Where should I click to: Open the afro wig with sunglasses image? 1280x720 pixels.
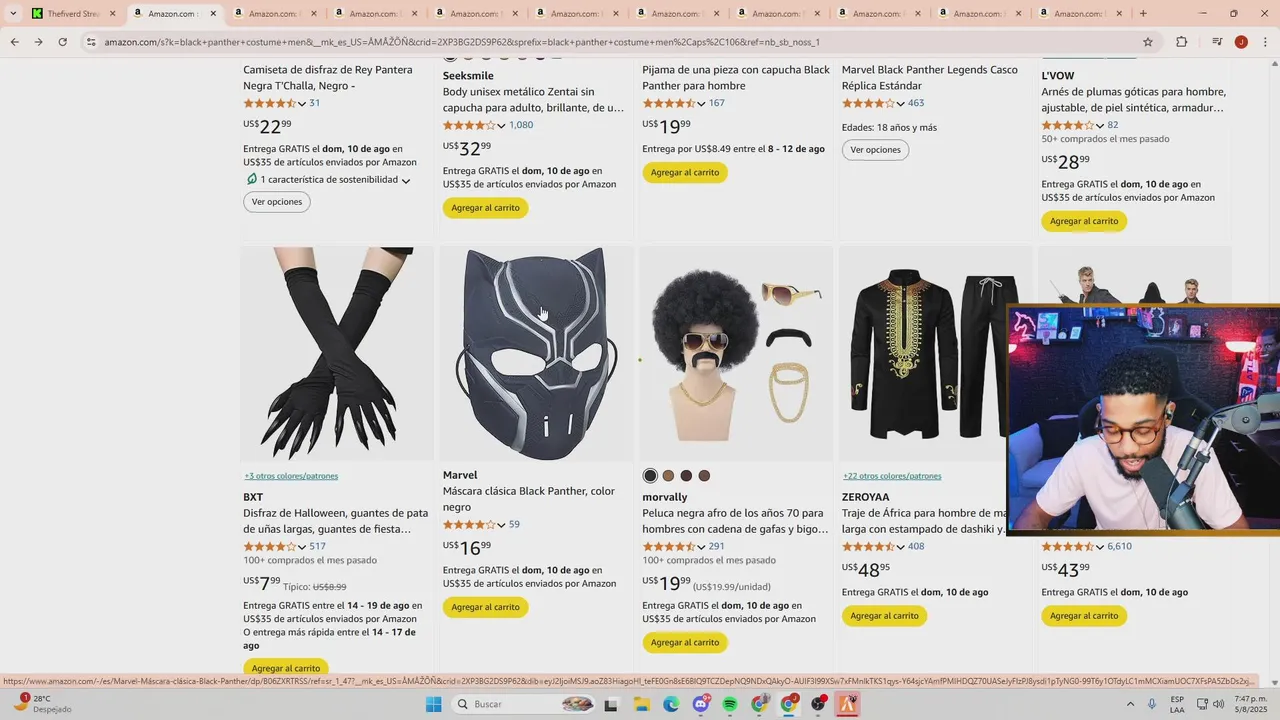point(736,354)
